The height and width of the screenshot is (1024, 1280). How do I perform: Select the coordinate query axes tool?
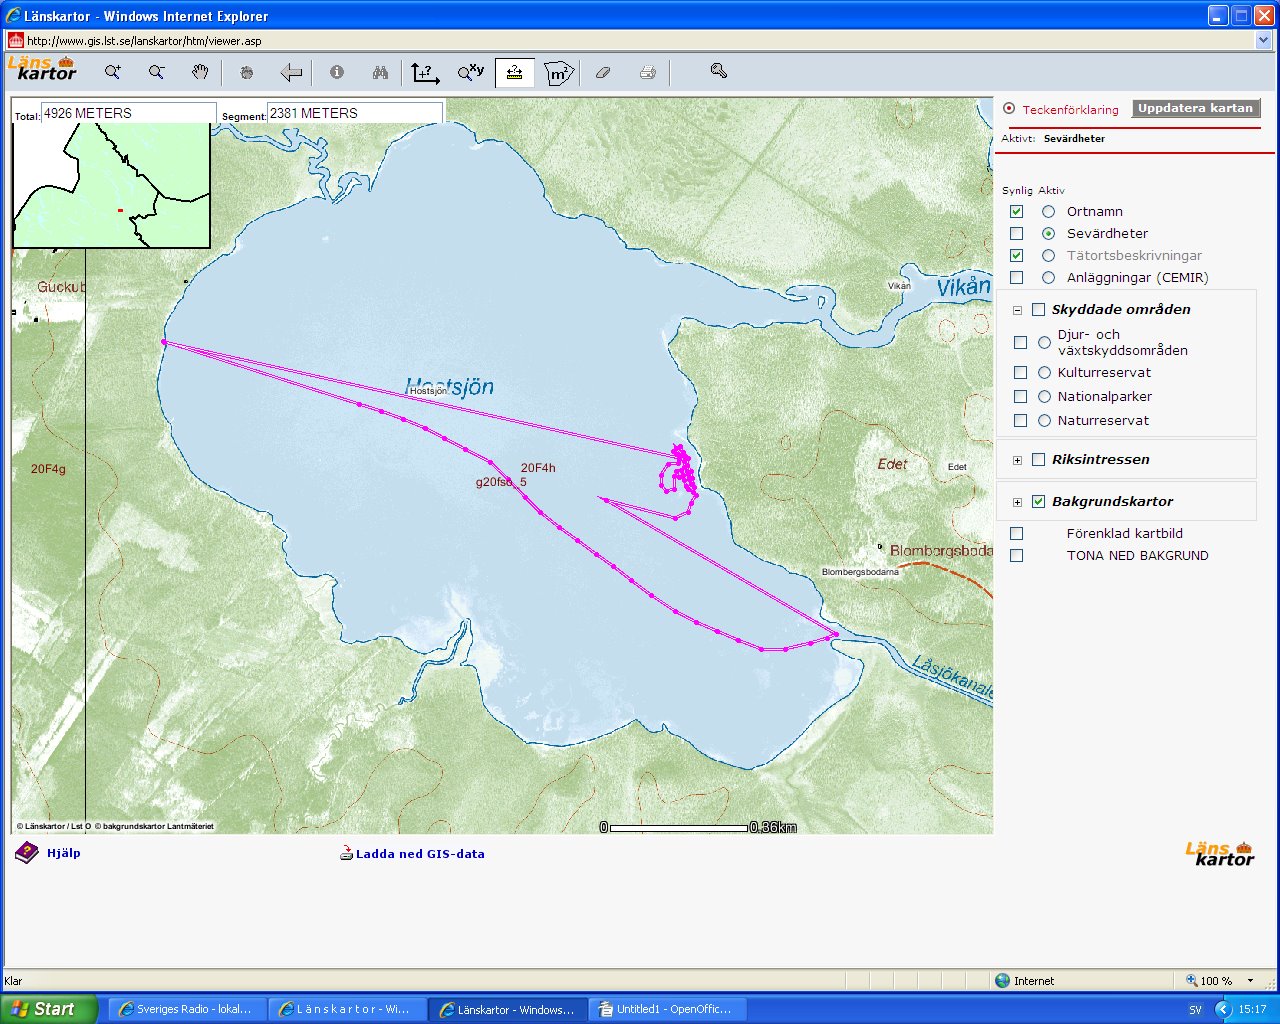coord(426,72)
